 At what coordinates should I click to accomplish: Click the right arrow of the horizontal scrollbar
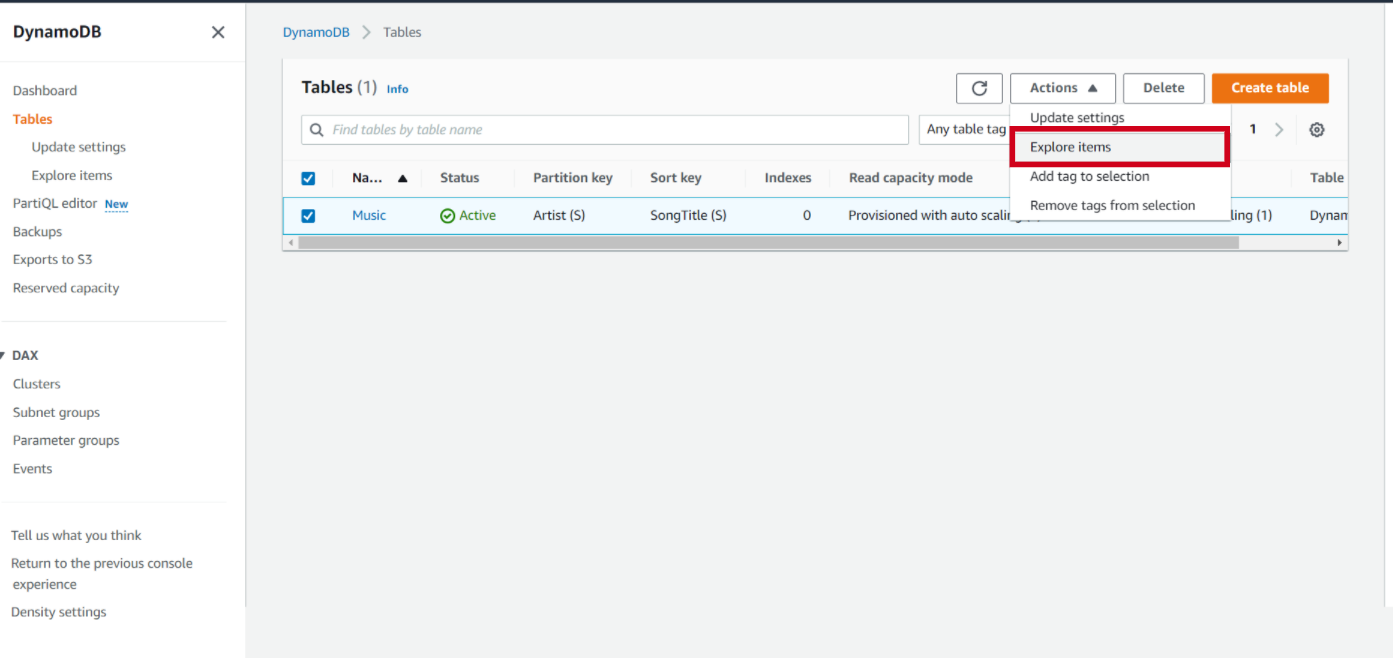1340,243
